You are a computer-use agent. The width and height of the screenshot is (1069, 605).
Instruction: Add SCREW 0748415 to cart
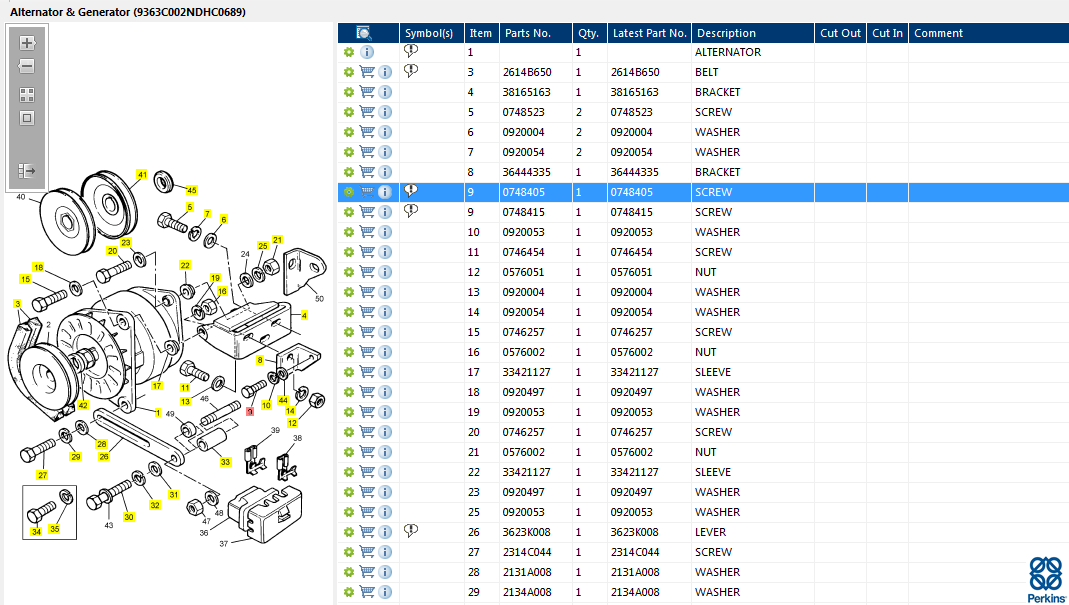click(367, 212)
